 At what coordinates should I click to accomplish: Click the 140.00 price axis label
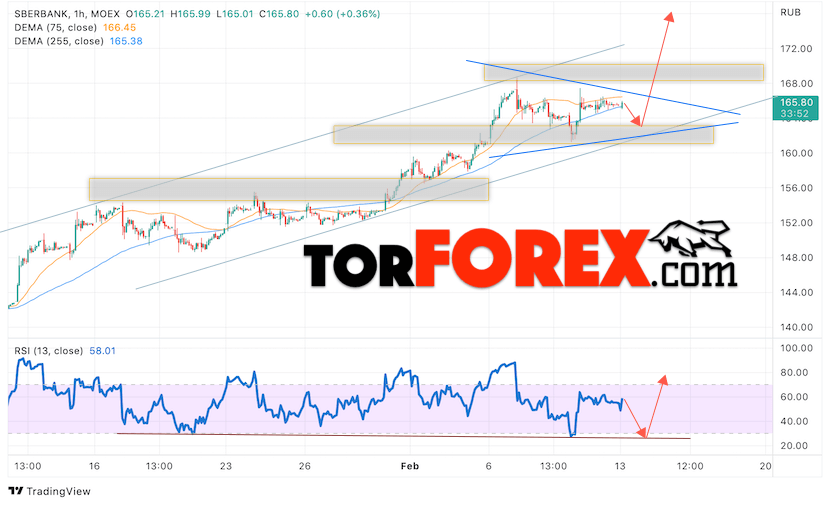pyautogui.click(x=796, y=327)
